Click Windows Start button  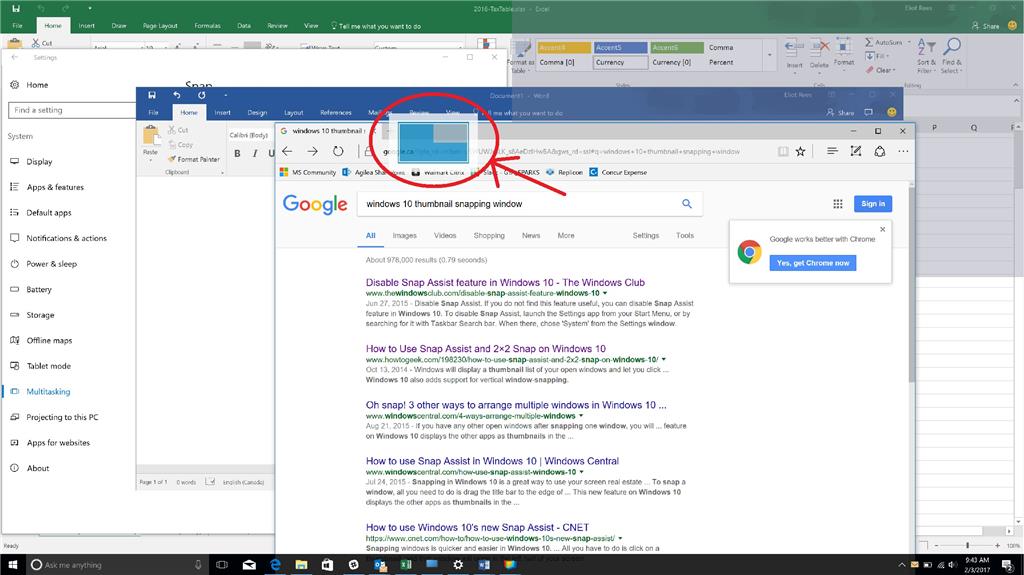click(12, 565)
